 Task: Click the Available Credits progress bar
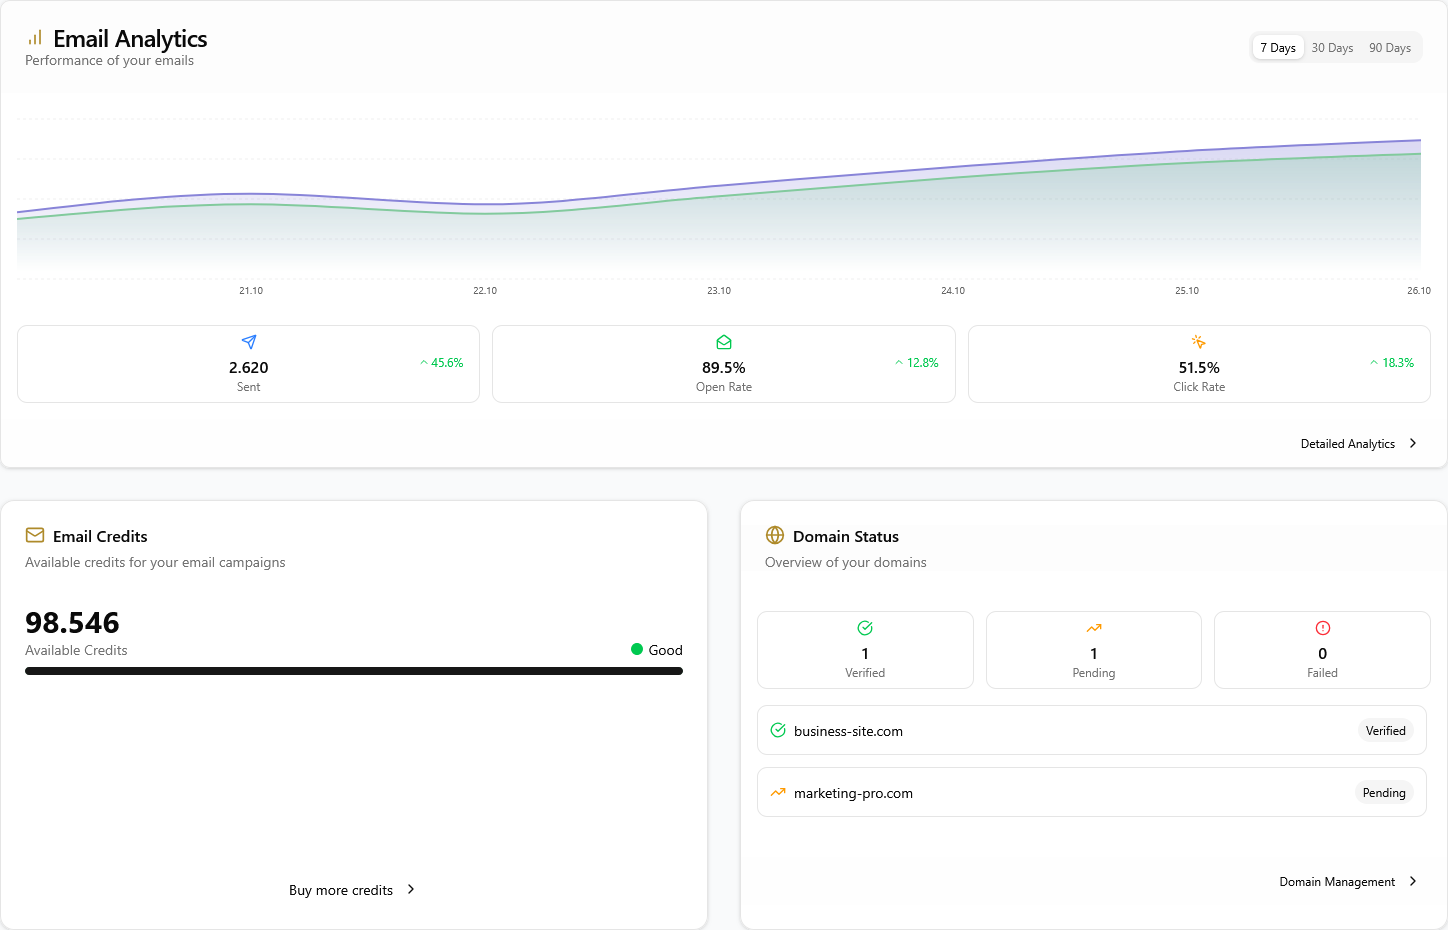(x=354, y=671)
